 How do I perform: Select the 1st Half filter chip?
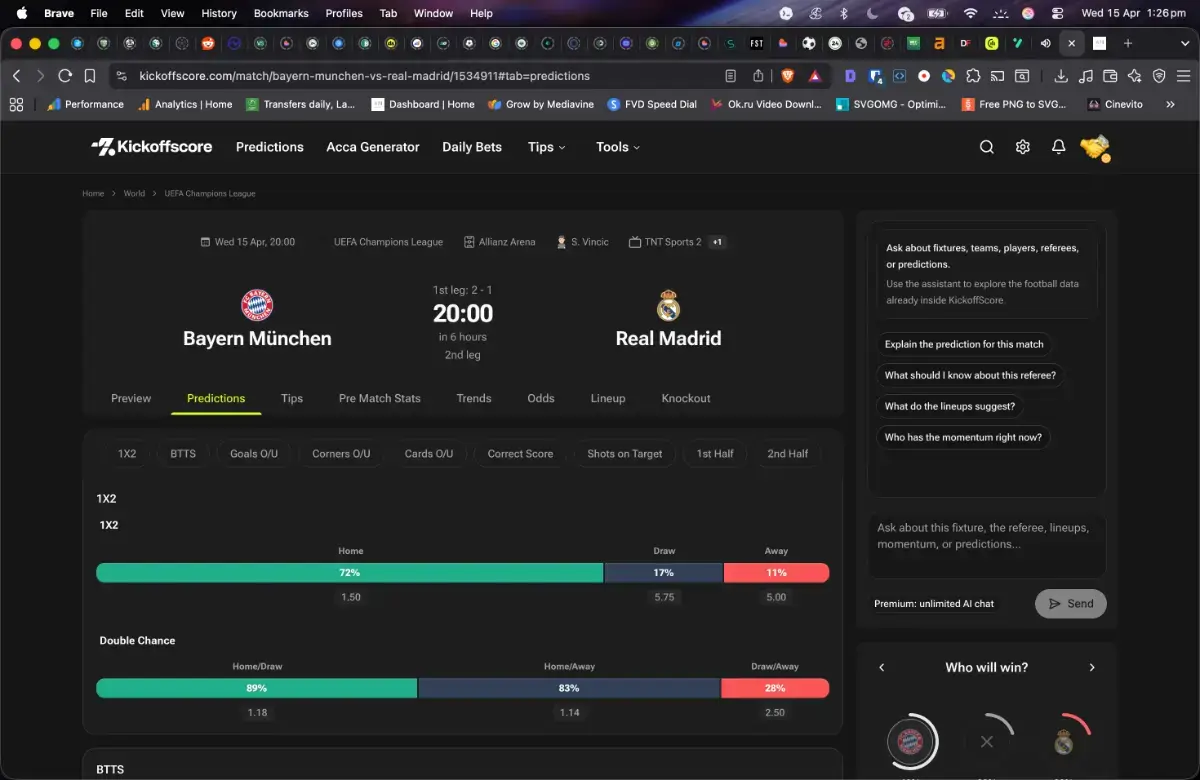coord(715,454)
